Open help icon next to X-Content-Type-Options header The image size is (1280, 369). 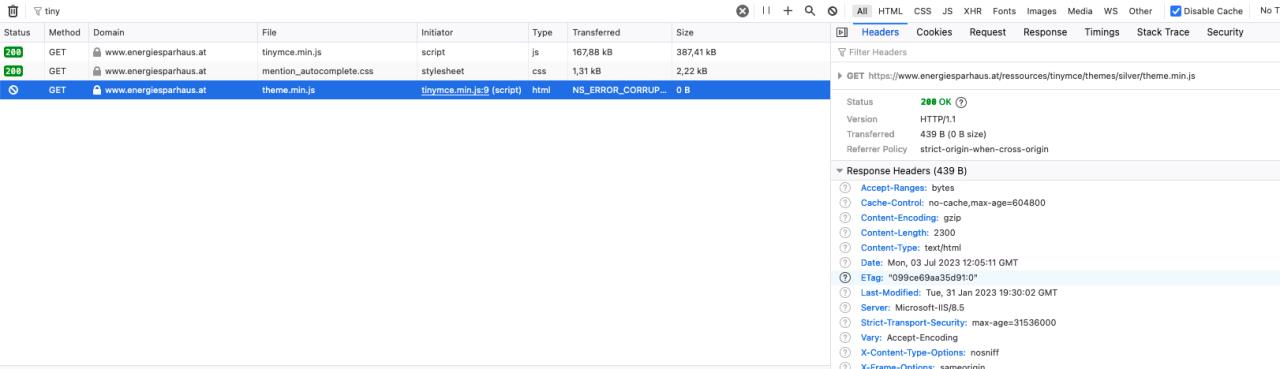(845, 352)
